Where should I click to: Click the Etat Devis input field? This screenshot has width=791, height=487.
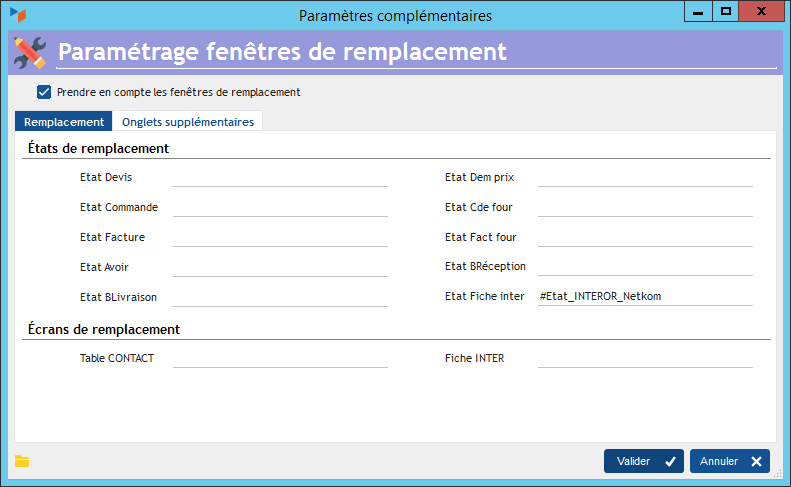(x=280, y=177)
